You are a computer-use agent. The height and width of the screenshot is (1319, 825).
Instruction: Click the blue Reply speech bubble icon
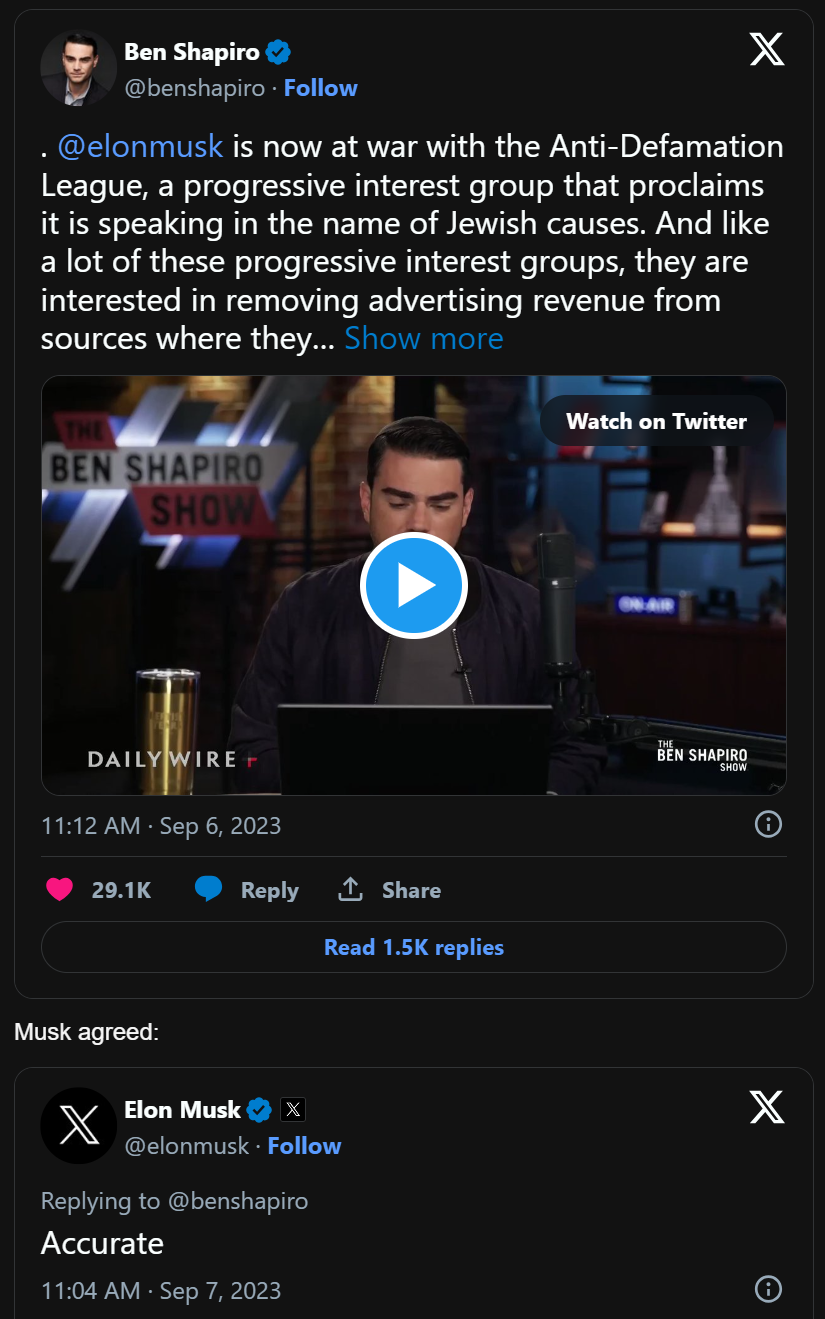click(208, 889)
